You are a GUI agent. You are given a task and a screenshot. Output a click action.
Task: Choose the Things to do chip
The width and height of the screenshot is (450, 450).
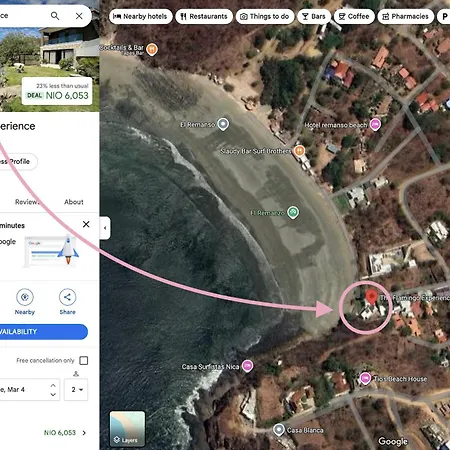click(x=265, y=16)
